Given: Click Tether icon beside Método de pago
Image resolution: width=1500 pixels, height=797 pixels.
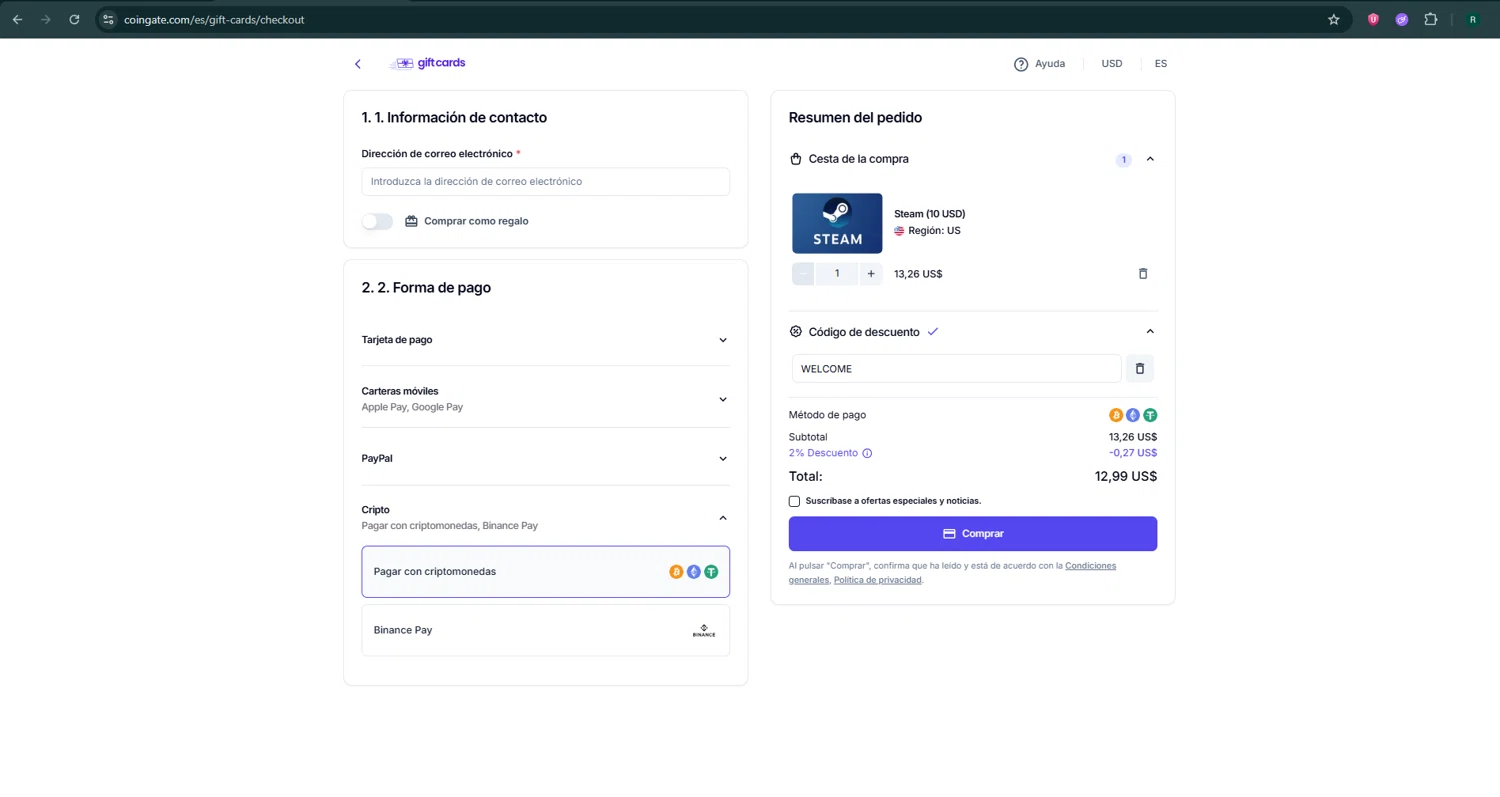Looking at the screenshot, I should point(1150,415).
